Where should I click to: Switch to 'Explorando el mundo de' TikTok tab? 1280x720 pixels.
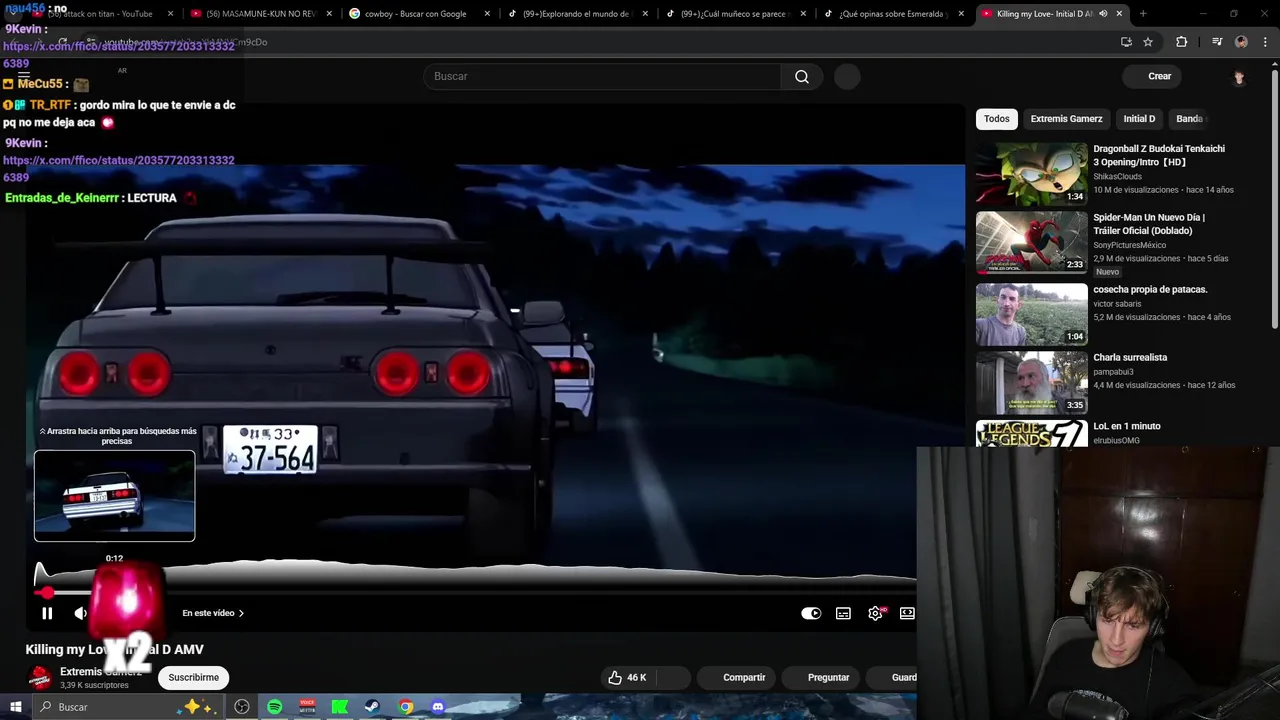575,14
